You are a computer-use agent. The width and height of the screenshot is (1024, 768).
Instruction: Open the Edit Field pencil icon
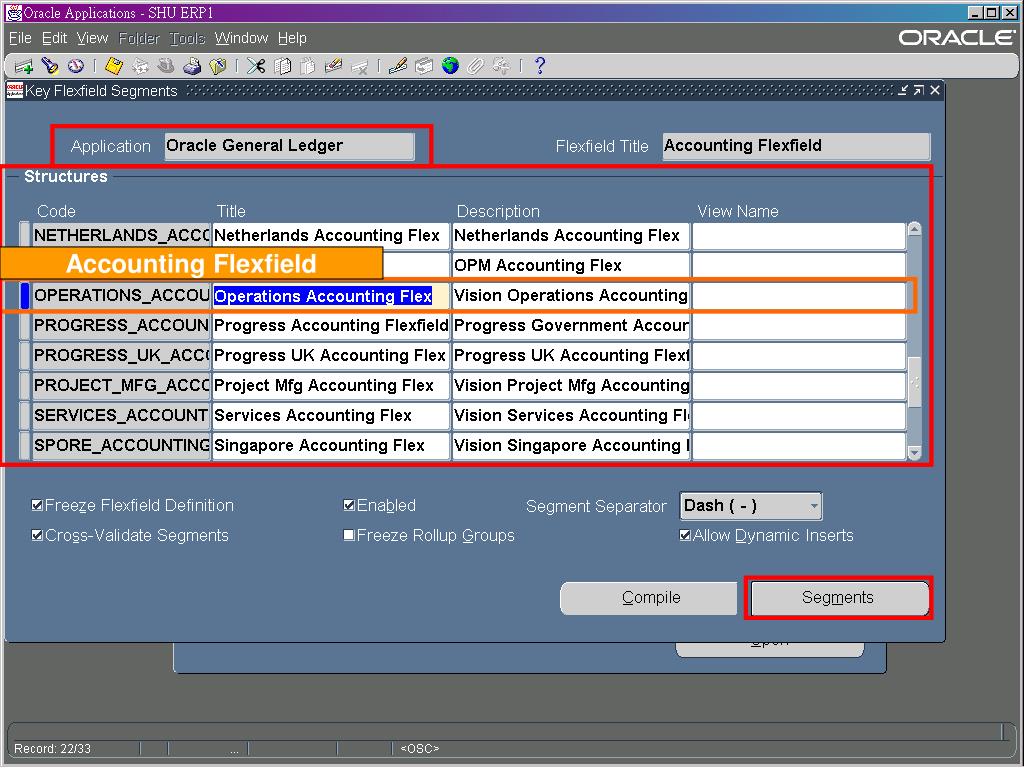pyautogui.click(x=398, y=66)
